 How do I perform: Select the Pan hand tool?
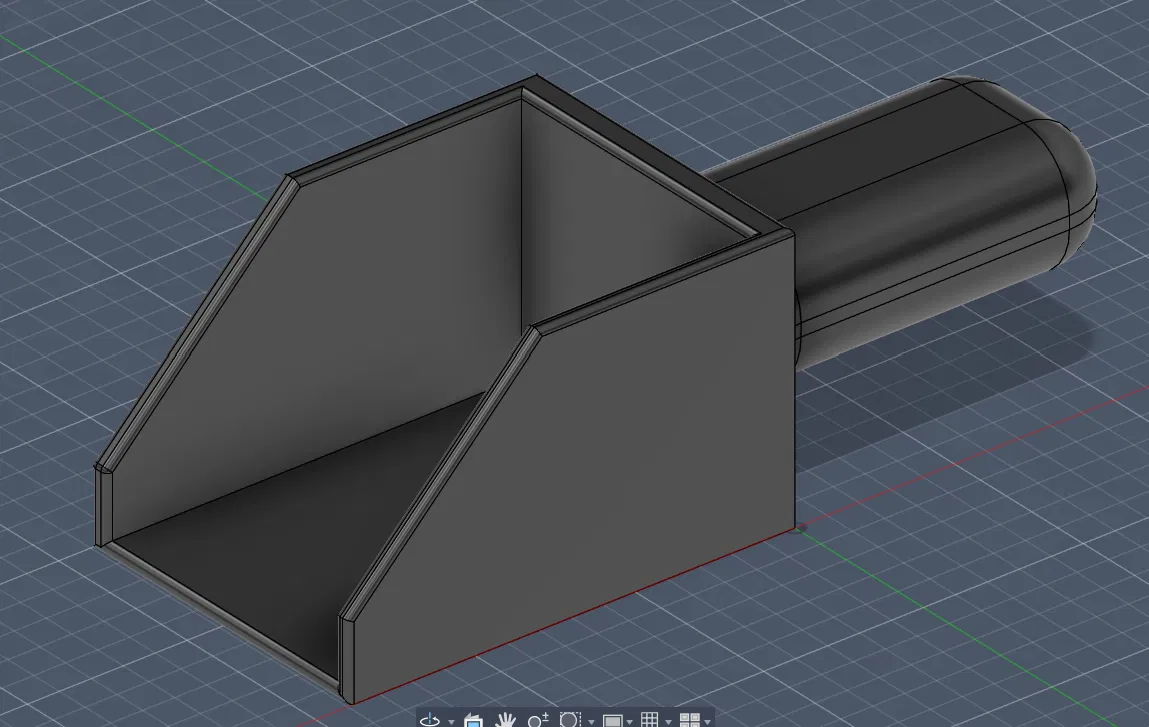tap(505, 720)
